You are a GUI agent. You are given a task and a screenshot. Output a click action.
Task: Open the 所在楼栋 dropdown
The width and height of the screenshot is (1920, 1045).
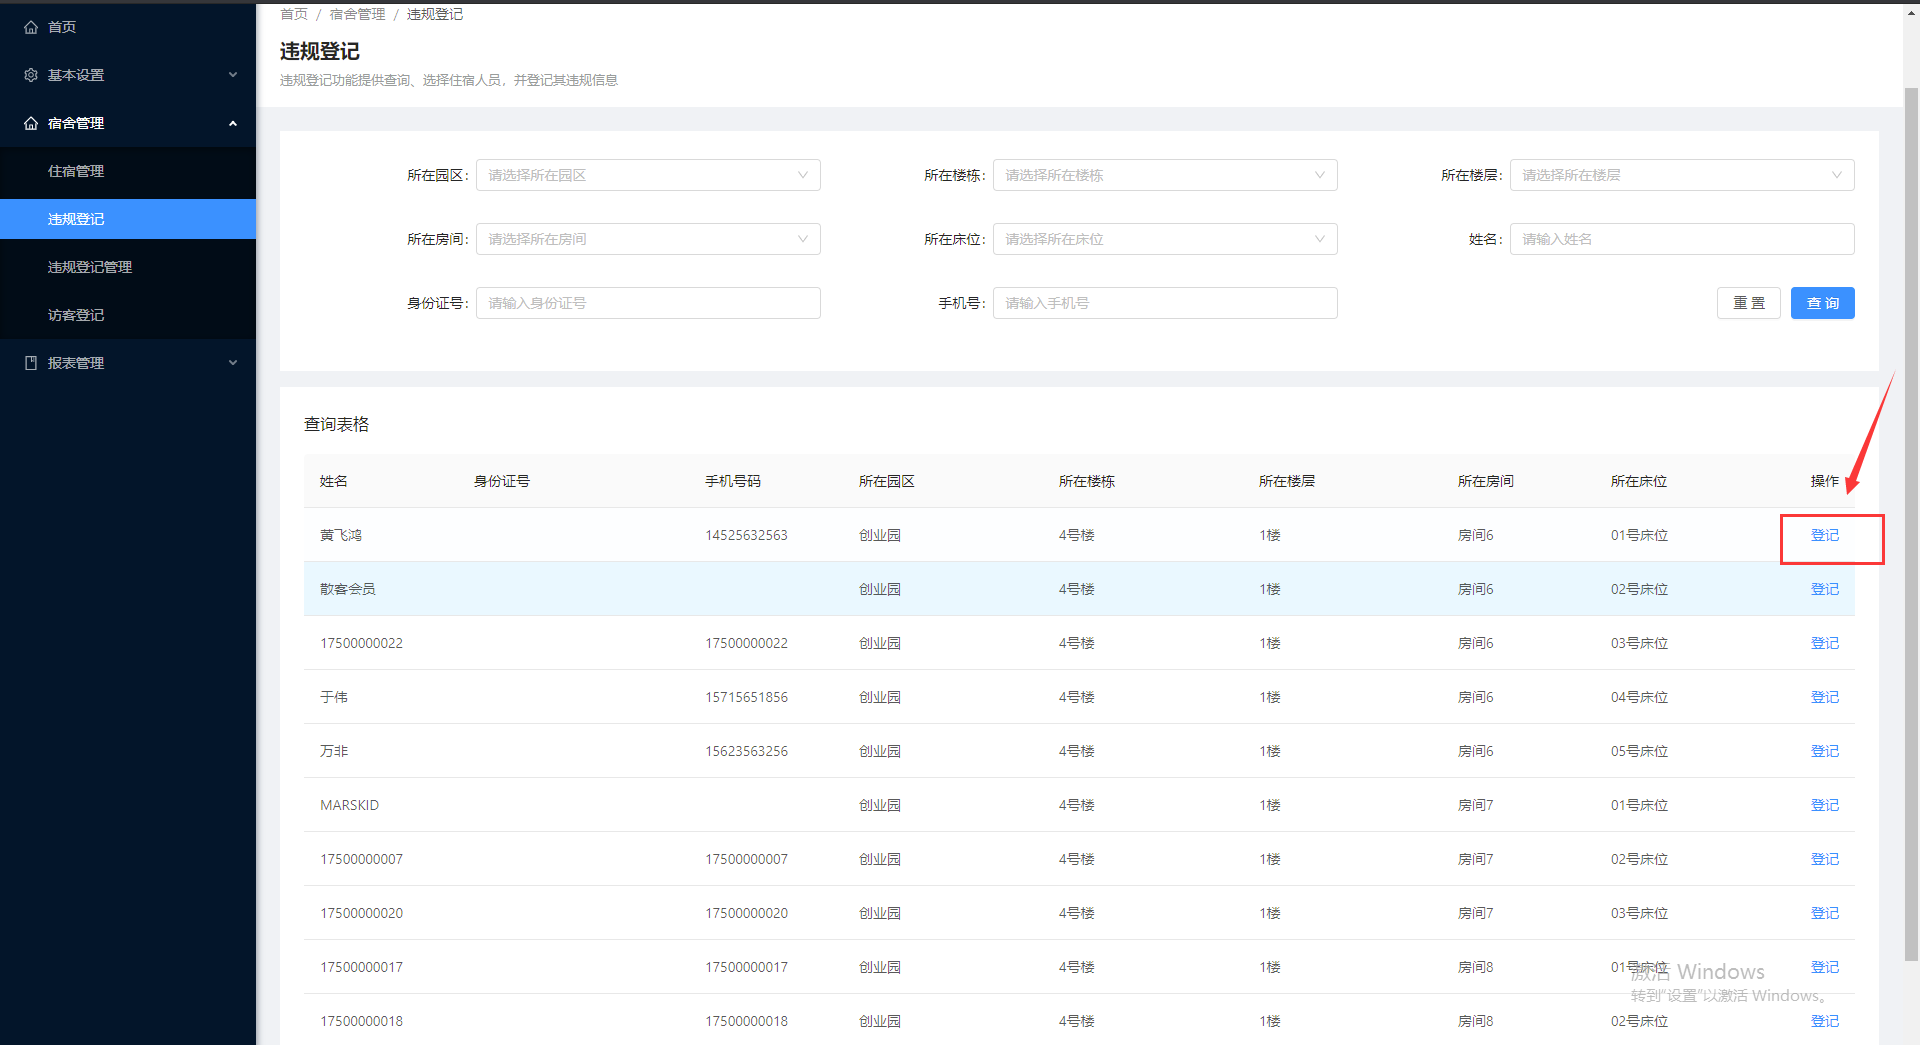coord(1165,175)
